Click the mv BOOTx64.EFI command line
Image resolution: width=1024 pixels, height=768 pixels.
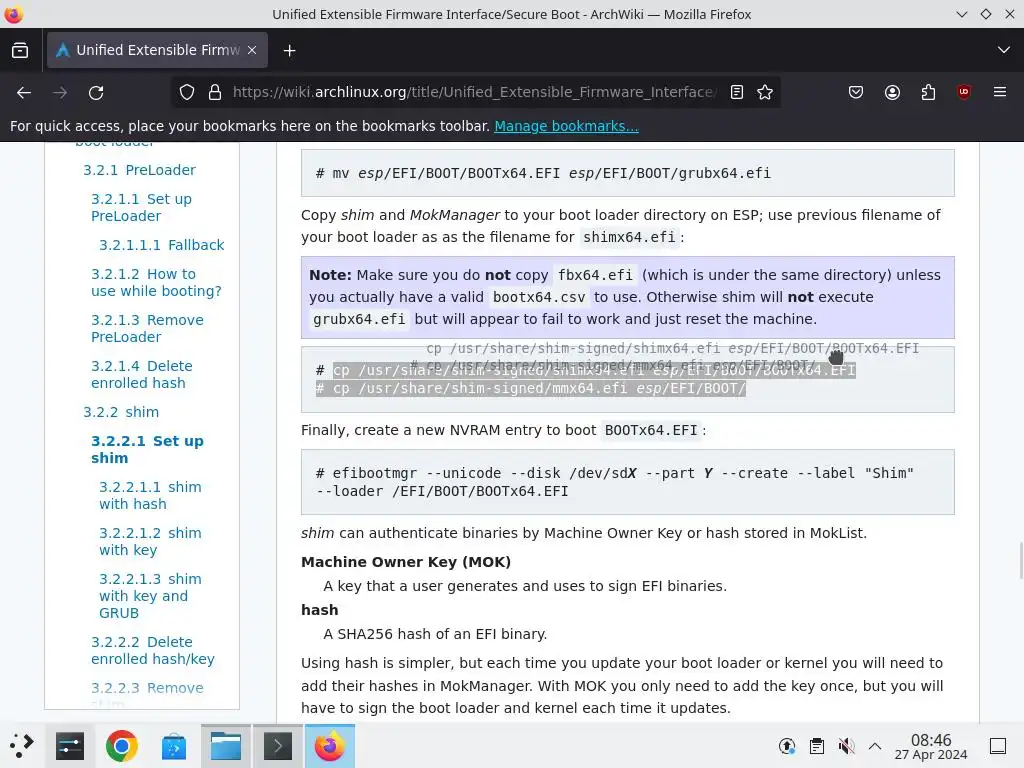click(543, 173)
